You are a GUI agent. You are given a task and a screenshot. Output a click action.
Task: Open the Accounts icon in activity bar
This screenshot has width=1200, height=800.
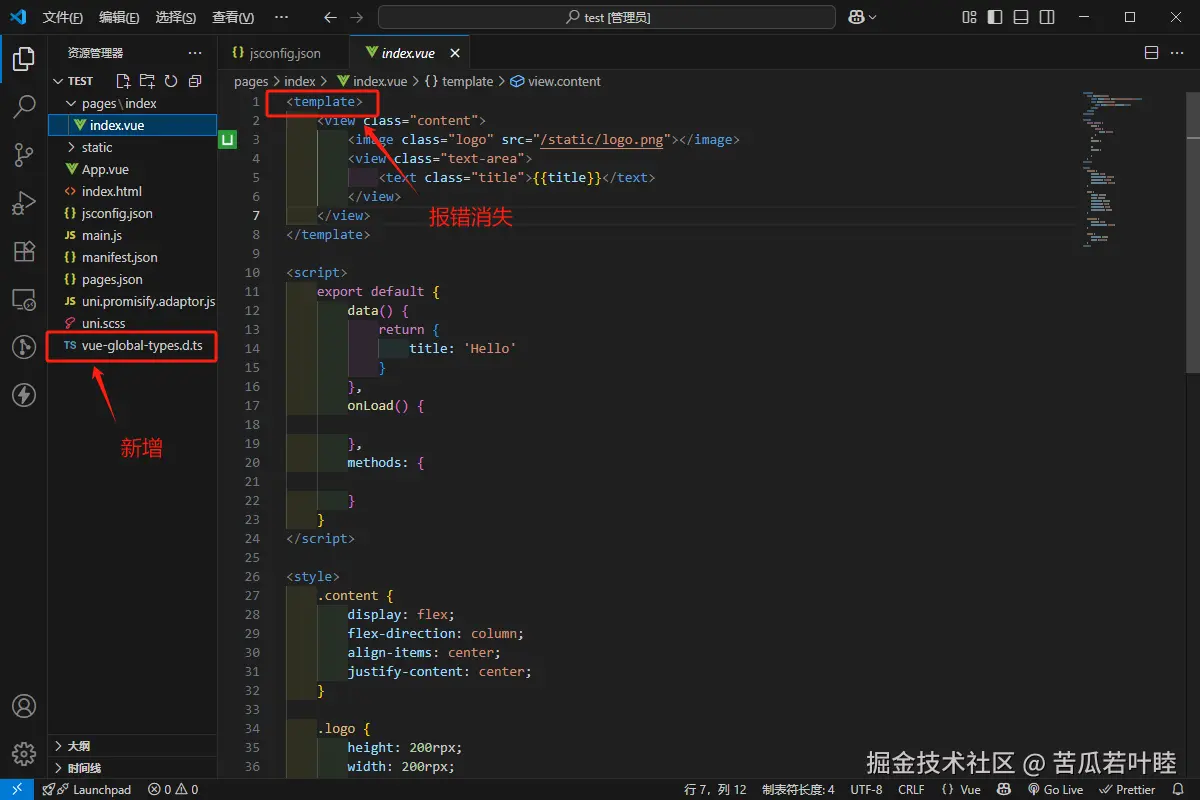(x=24, y=706)
